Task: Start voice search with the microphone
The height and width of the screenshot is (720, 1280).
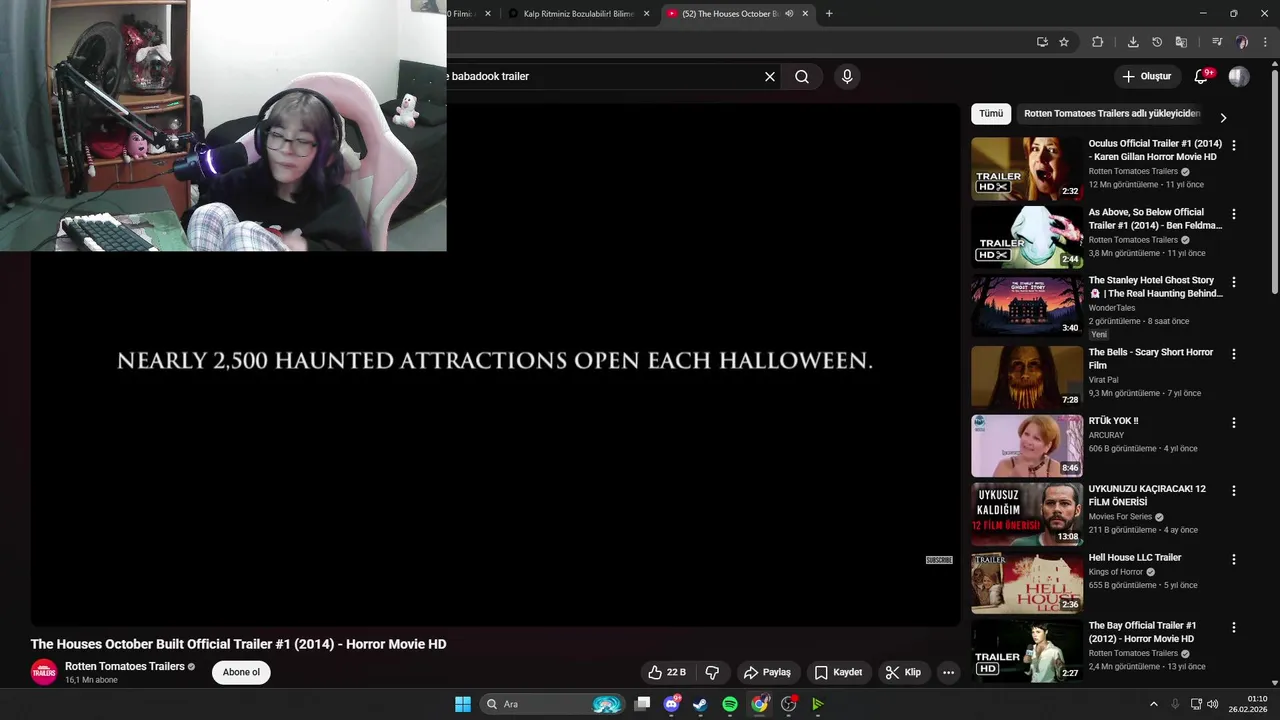Action: (x=847, y=76)
